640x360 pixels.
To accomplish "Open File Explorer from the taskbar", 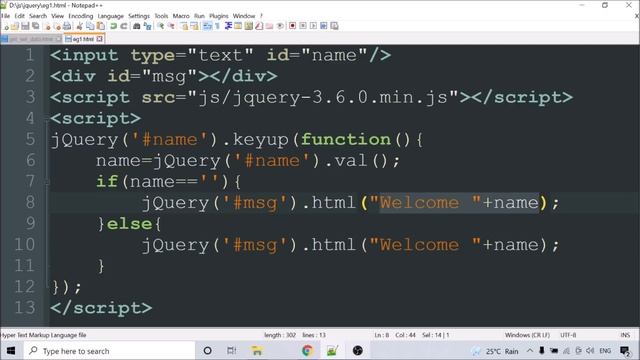I will click(257, 351).
